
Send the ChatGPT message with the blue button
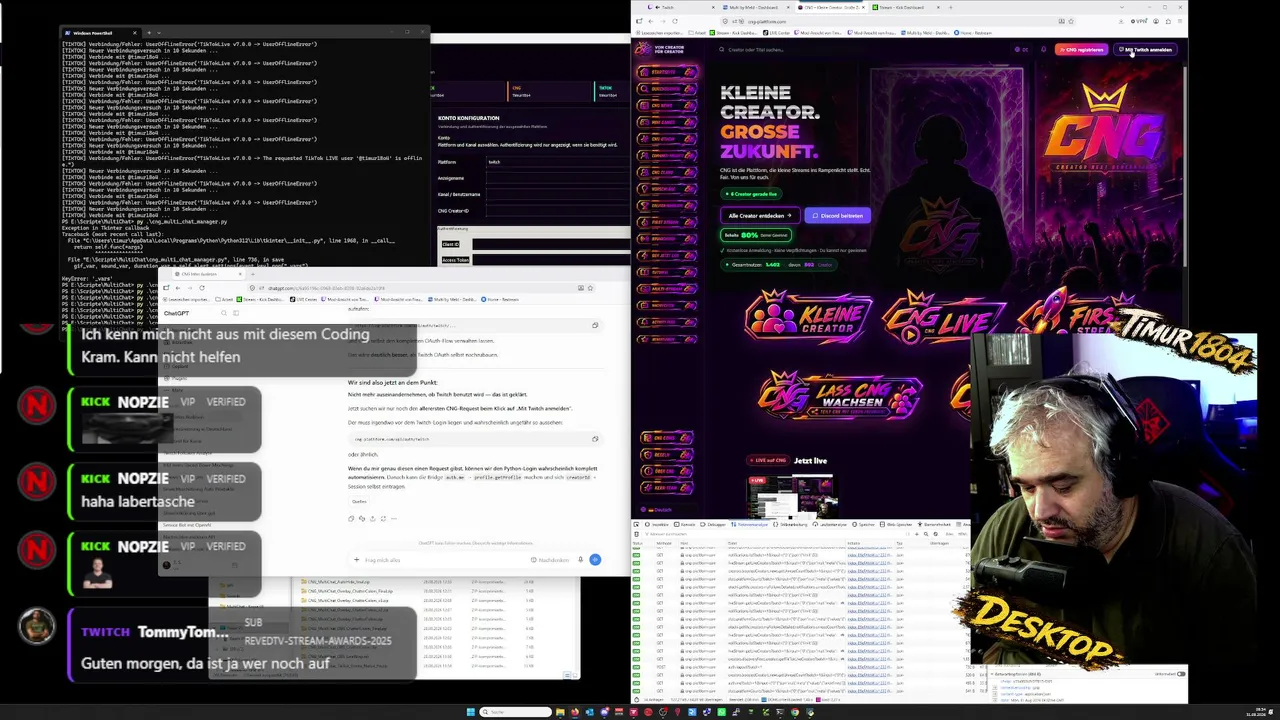pyautogui.click(x=595, y=560)
